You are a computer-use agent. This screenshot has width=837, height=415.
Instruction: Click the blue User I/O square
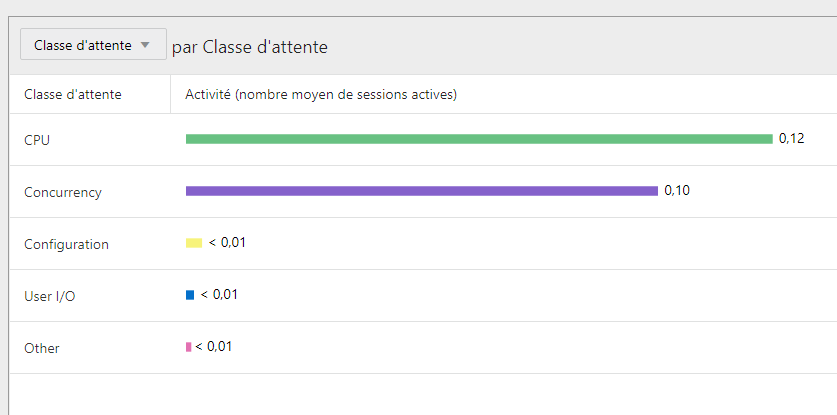(190, 295)
